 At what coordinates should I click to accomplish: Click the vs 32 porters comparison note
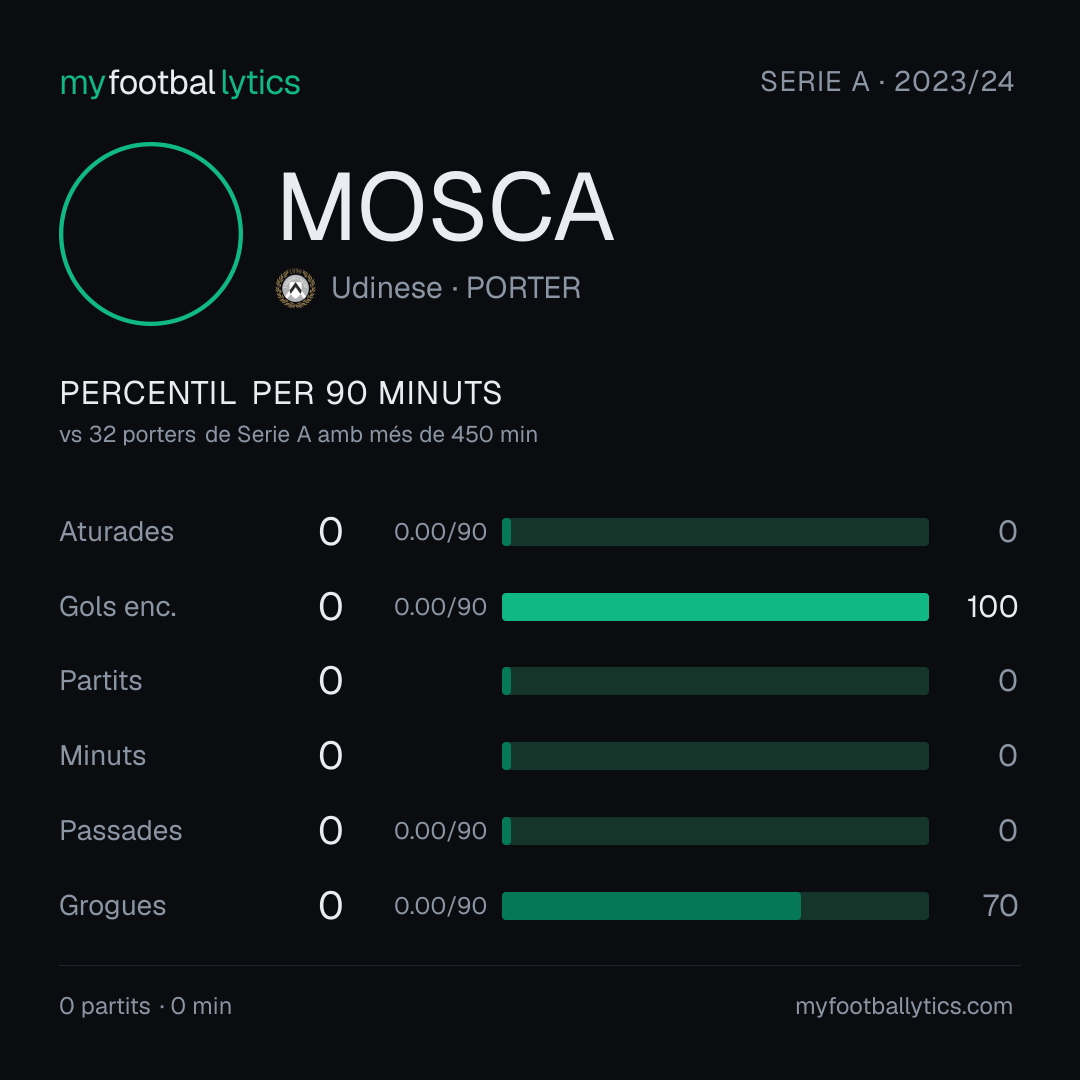point(298,435)
